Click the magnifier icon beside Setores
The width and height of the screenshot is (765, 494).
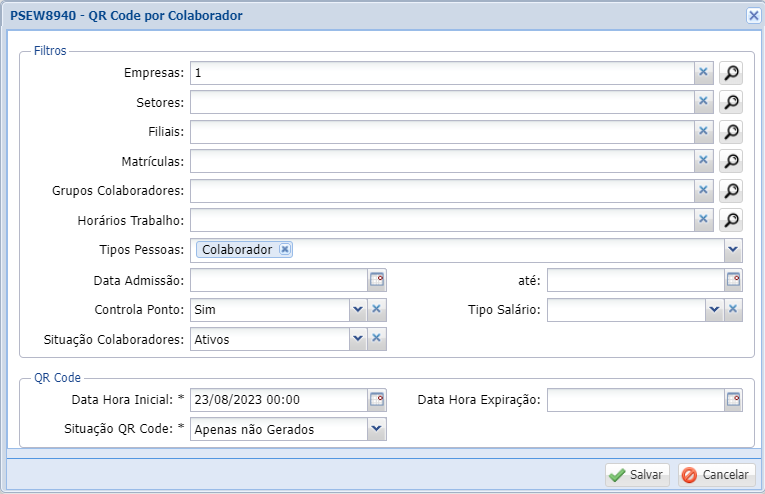tap(731, 102)
